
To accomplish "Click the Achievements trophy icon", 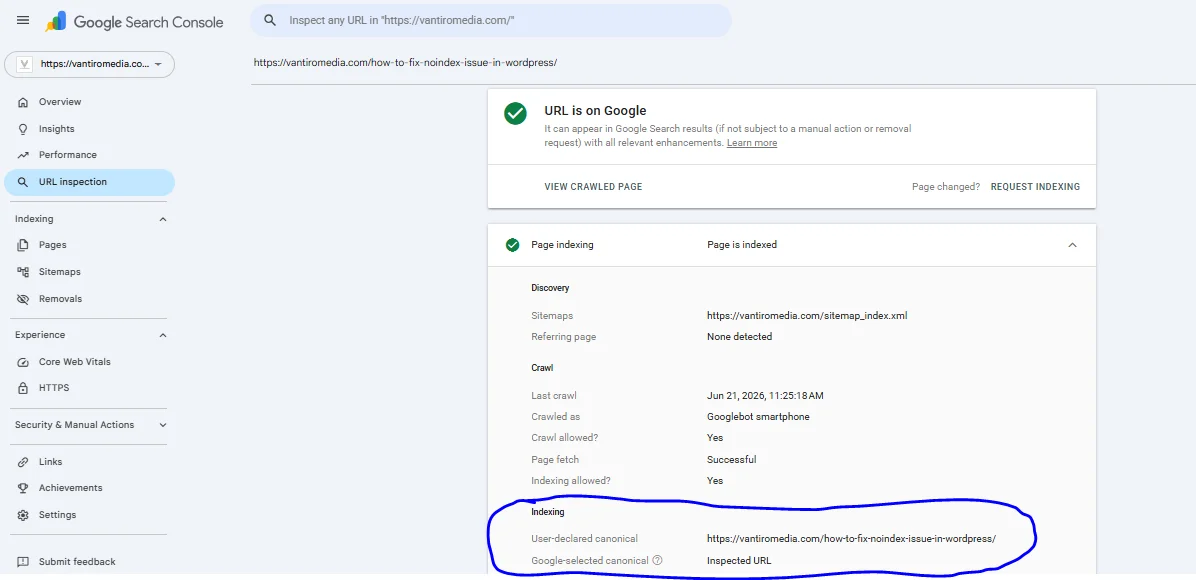I will click(x=23, y=488).
